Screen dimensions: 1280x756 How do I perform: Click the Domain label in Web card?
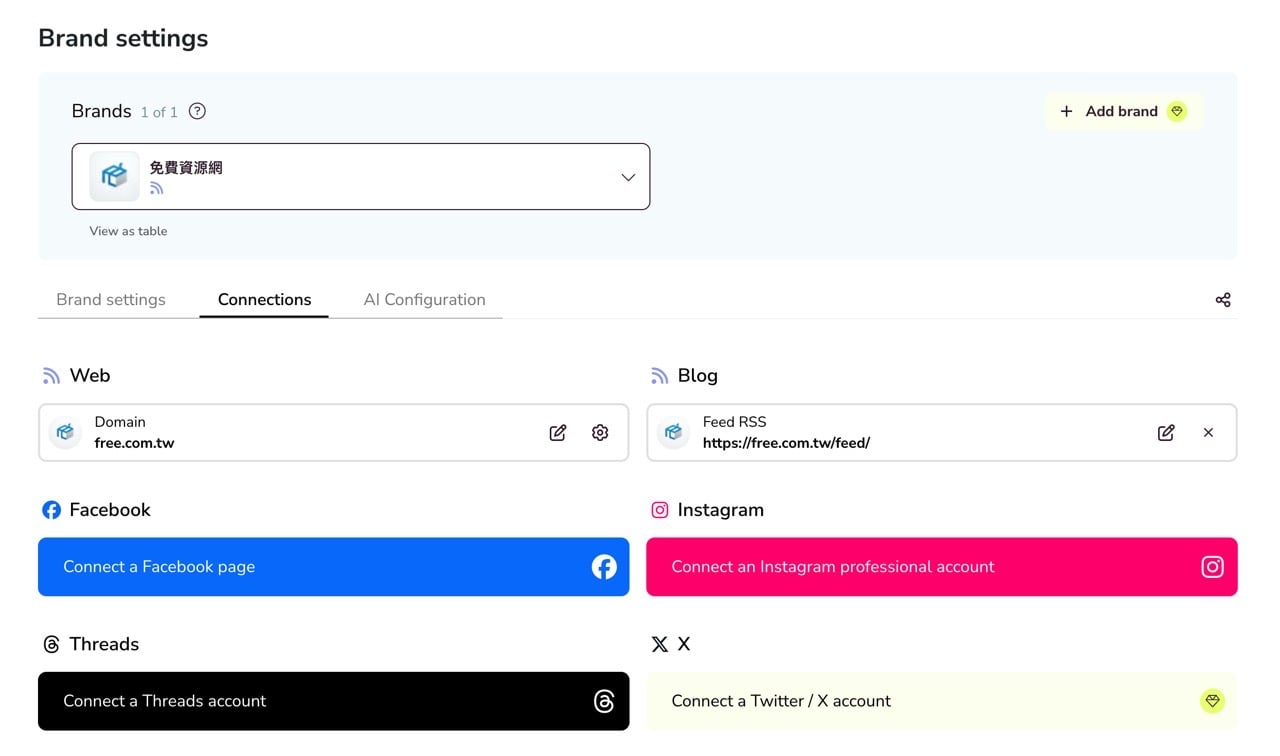point(120,422)
